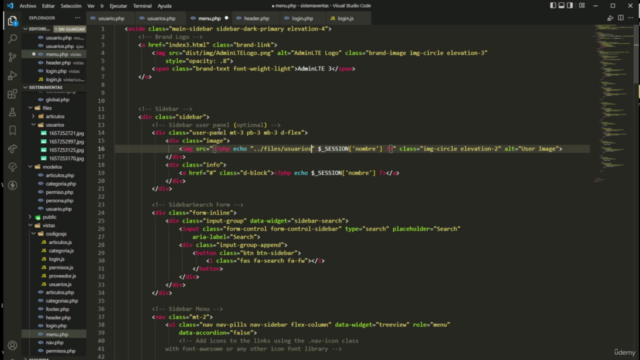The height and width of the screenshot is (360, 640).
Task: Click the VS Code logo in title bar
Action: coord(10,6)
